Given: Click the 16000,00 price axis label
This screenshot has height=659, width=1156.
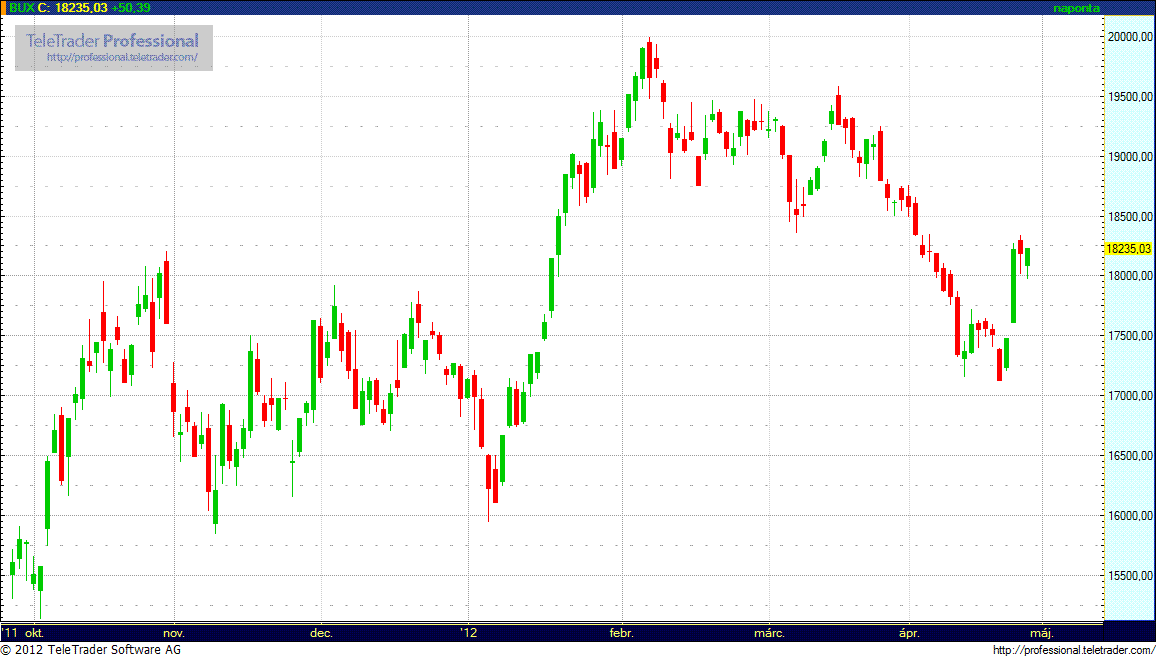Looking at the screenshot, I should (1129, 516).
